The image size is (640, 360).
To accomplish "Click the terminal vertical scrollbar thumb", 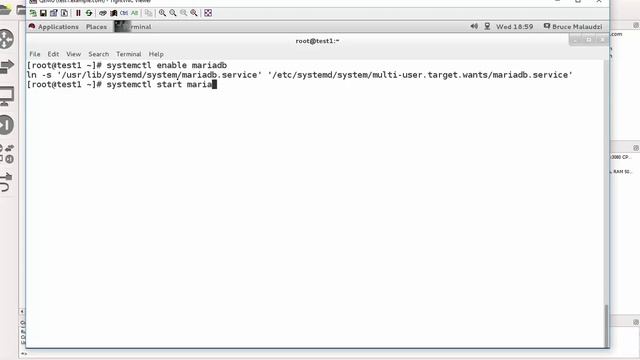I will click(x=606, y=326).
